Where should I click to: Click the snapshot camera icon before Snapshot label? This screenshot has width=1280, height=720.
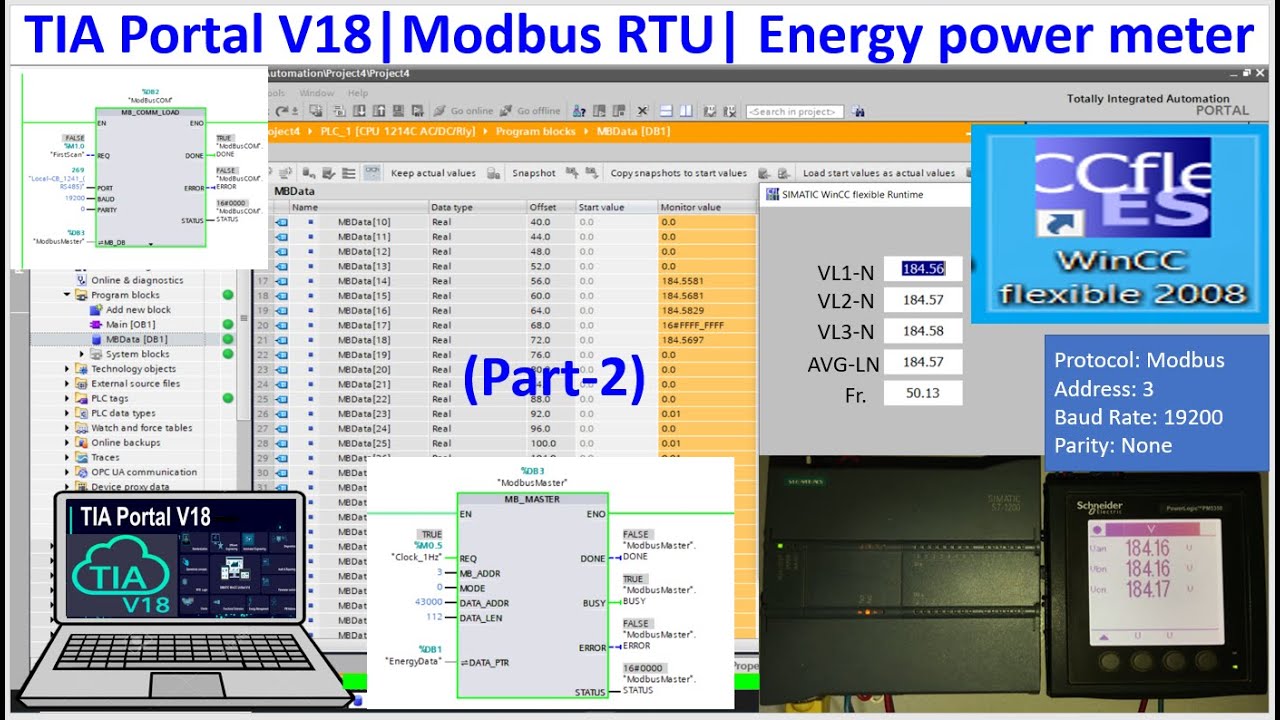click(x=494, y=173)
